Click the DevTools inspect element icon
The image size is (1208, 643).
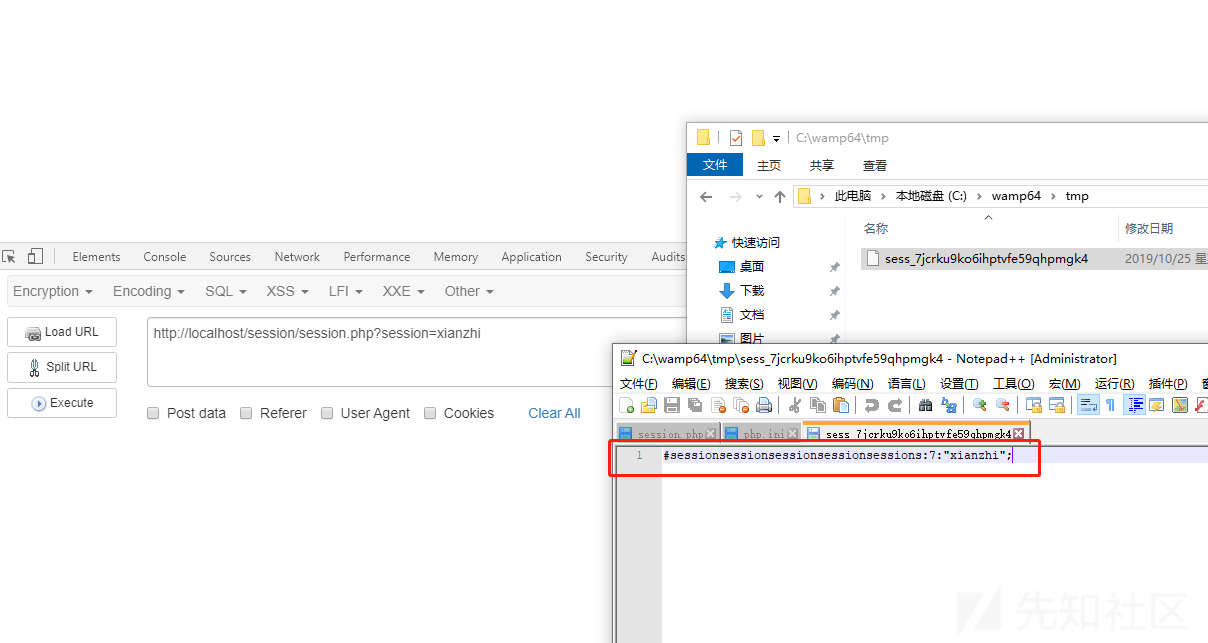pos(9,257)
